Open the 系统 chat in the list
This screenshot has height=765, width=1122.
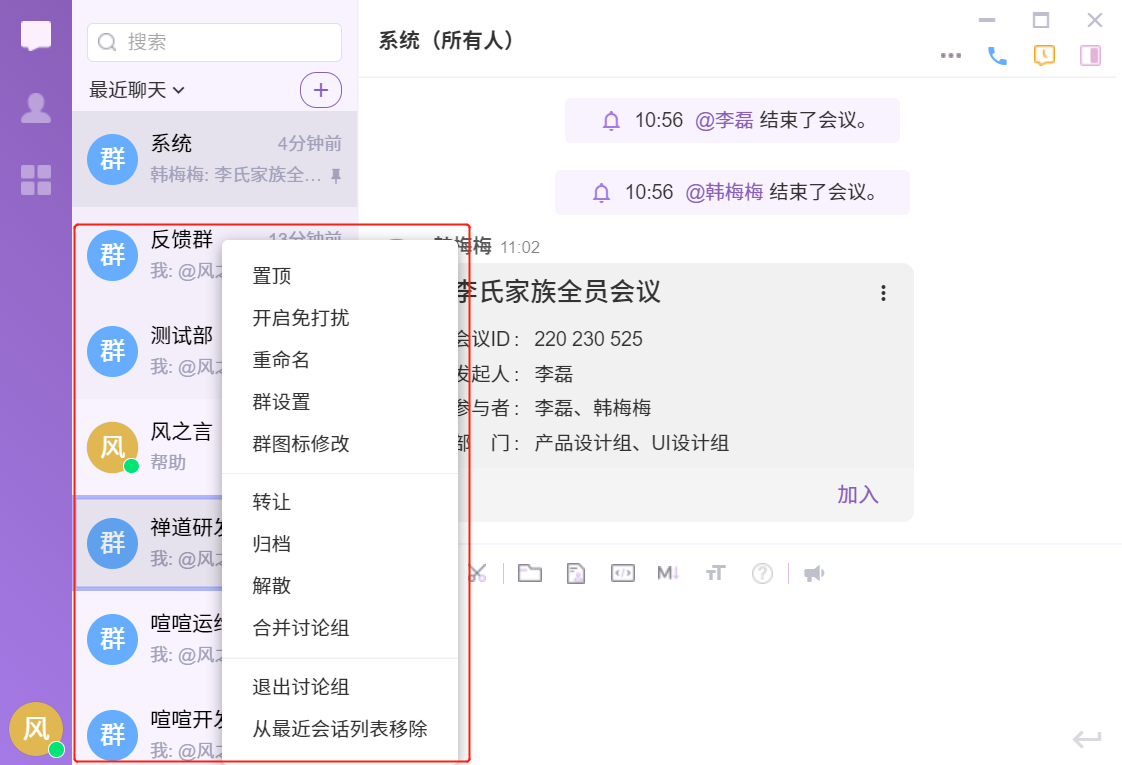(214, 159)
